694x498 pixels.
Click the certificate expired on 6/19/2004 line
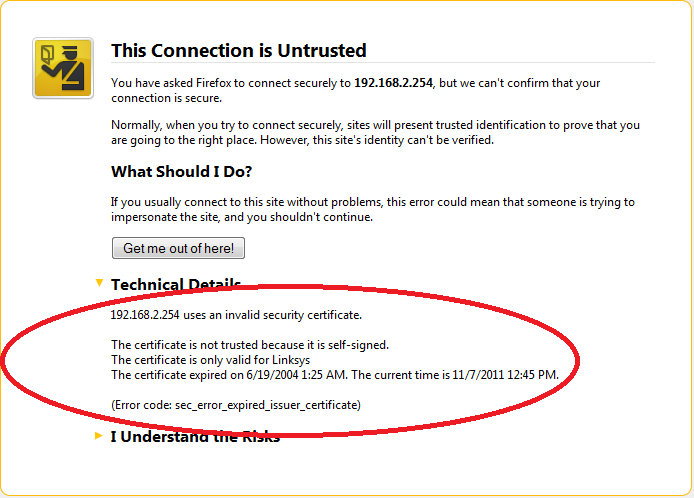(x=335, y=375)
